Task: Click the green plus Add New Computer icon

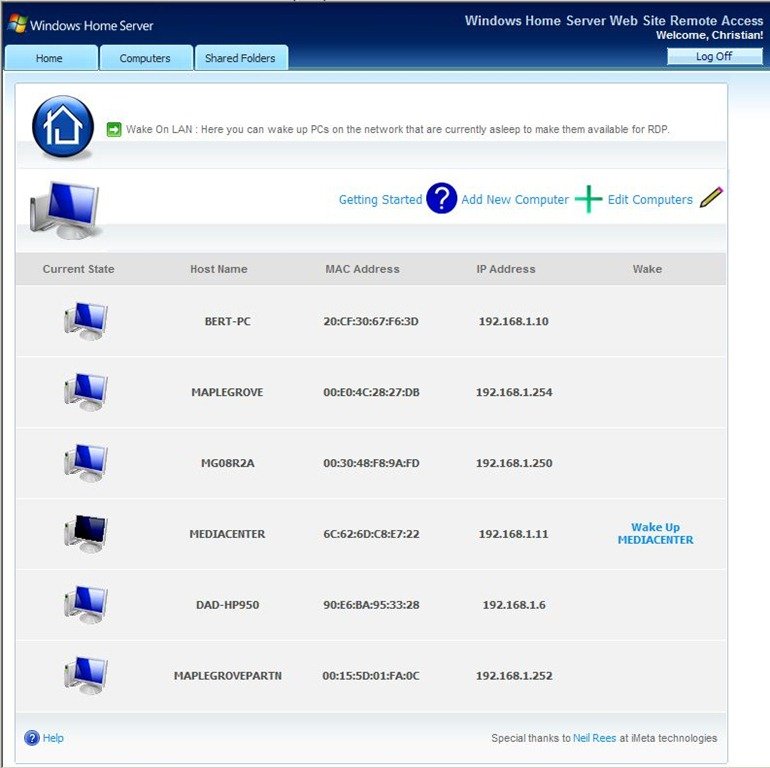Action: coord(588,199)
